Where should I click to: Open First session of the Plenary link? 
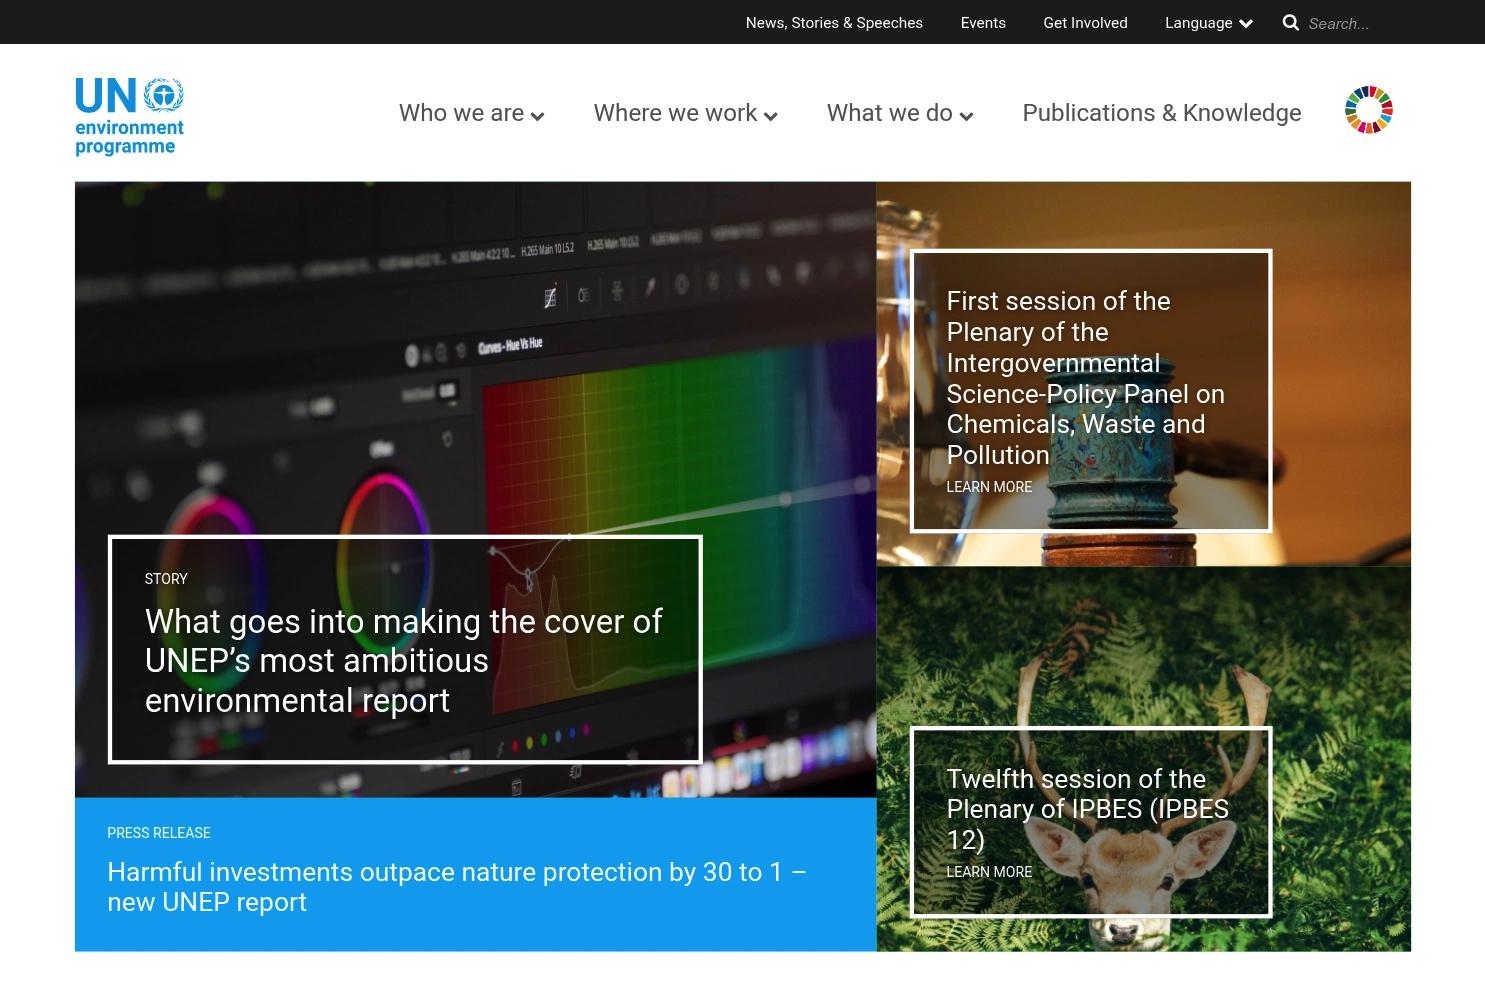click(1086, 378)
